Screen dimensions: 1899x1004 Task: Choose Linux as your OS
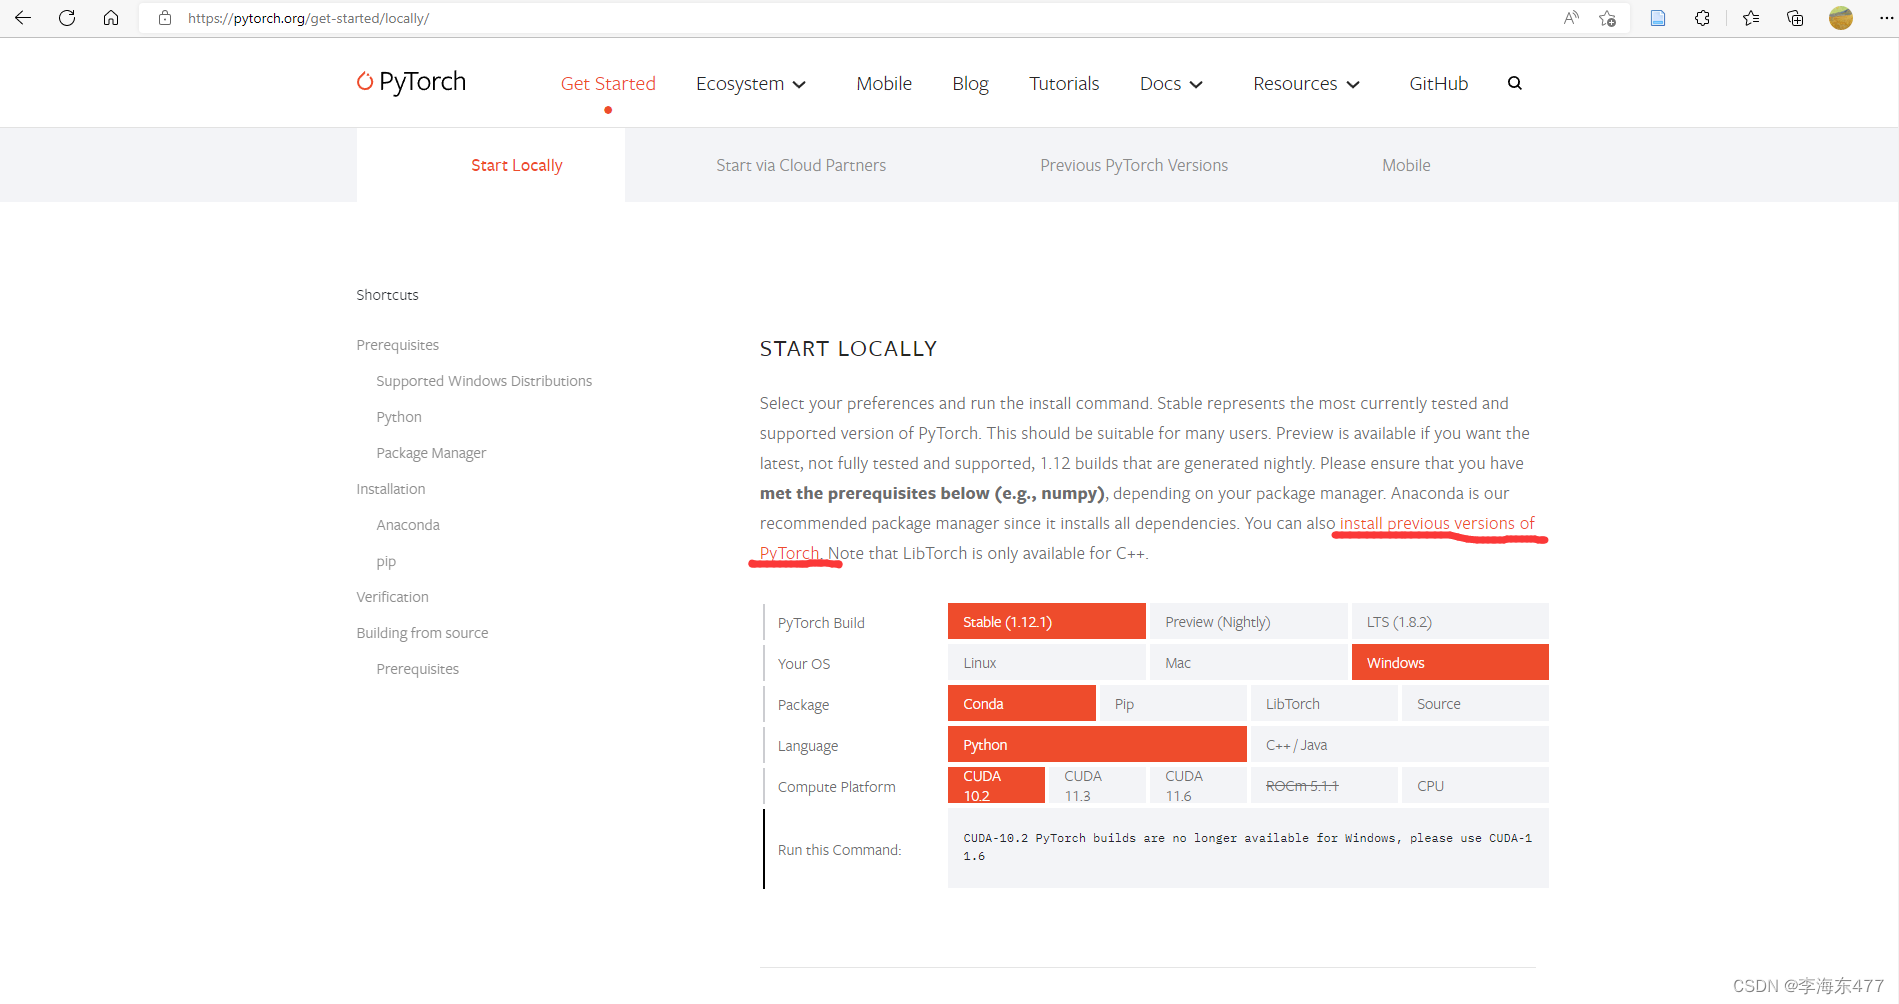tap(1047, 662)
